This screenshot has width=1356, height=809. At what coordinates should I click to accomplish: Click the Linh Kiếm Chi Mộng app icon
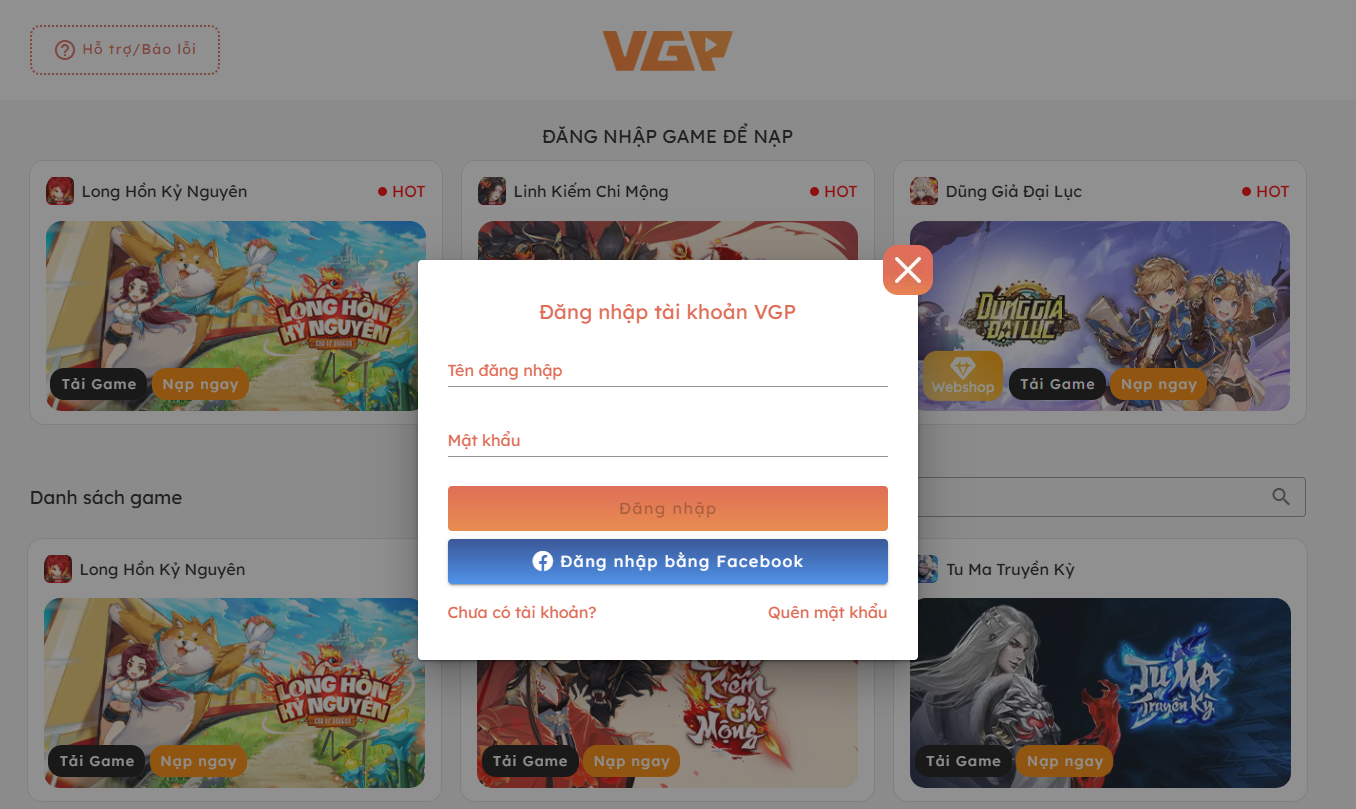(492, 191)
